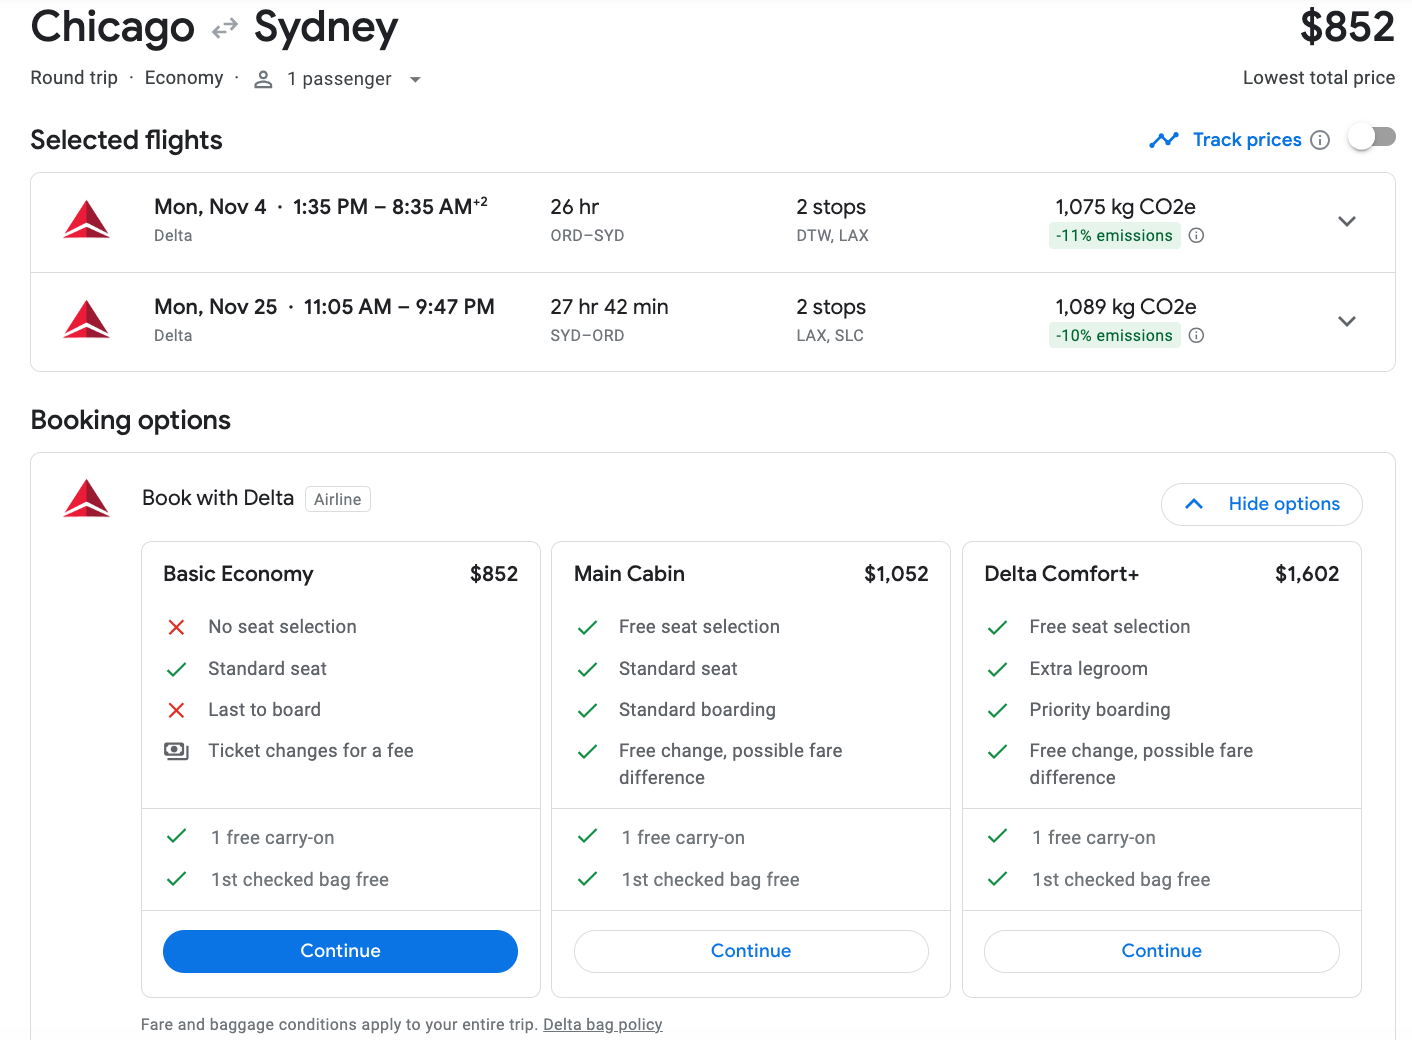Click checkmark beside Standard boarding

click(x=588, y=710)
